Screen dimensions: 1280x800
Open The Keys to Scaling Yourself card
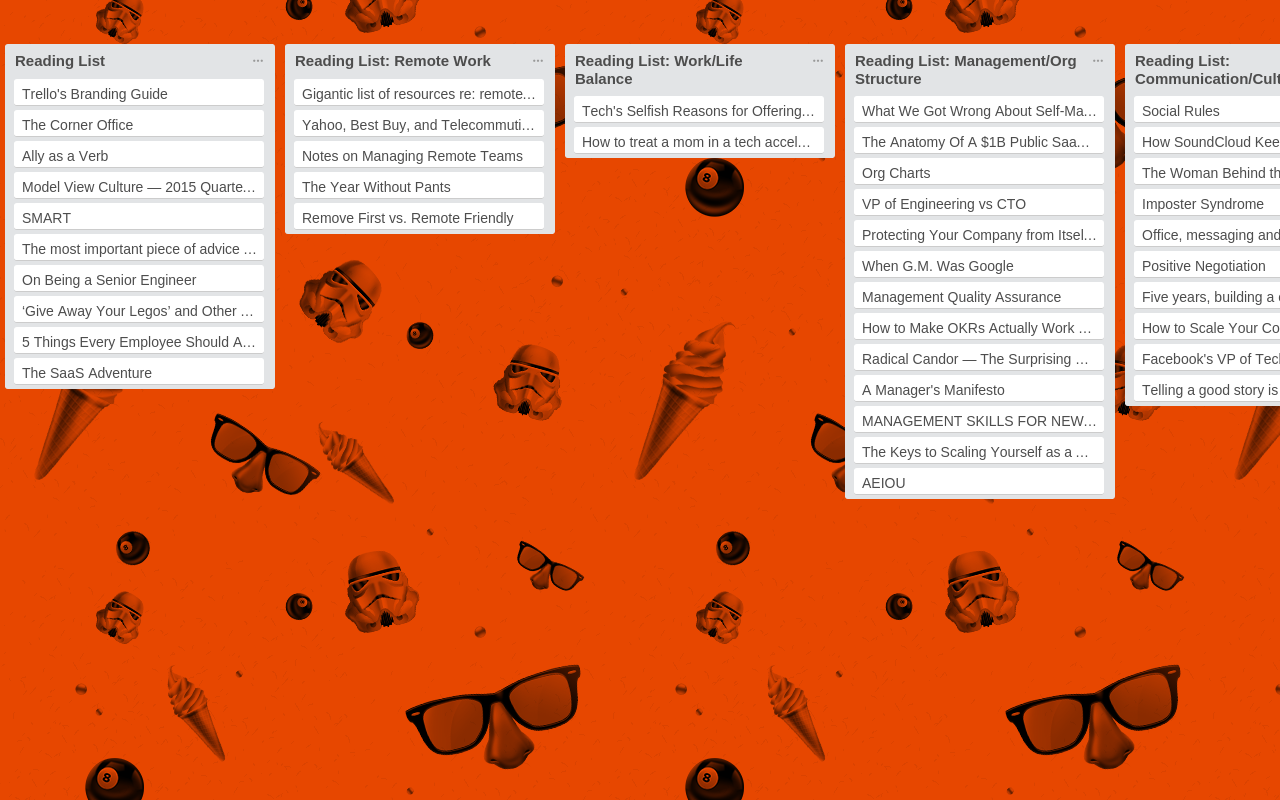click(979, 451)
